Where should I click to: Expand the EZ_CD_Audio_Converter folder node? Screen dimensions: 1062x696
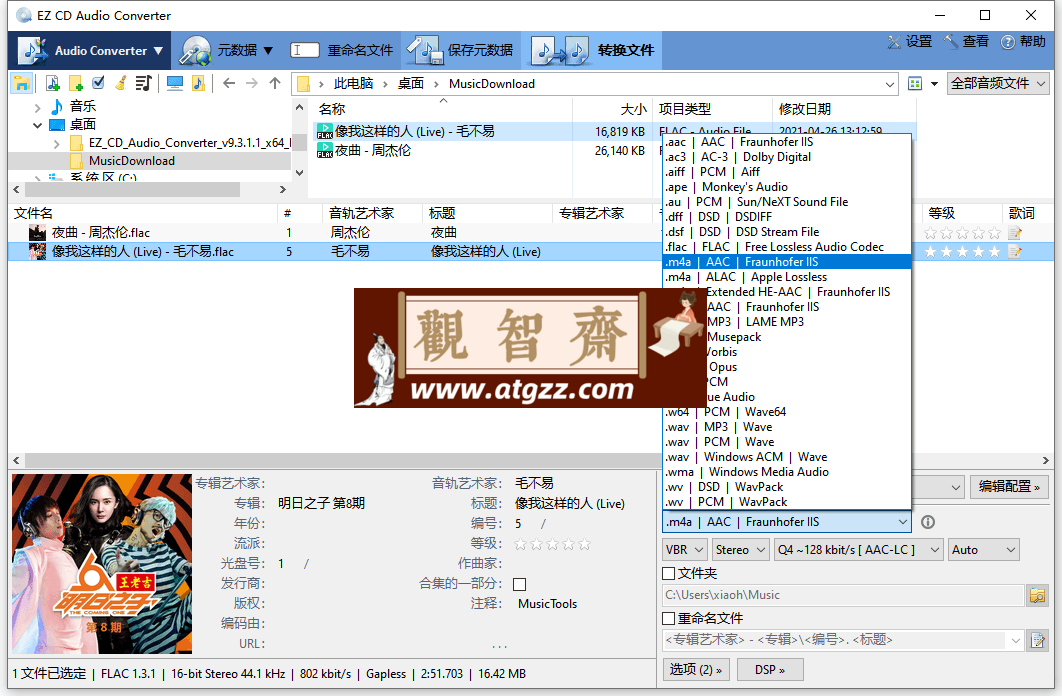(56, 144)
